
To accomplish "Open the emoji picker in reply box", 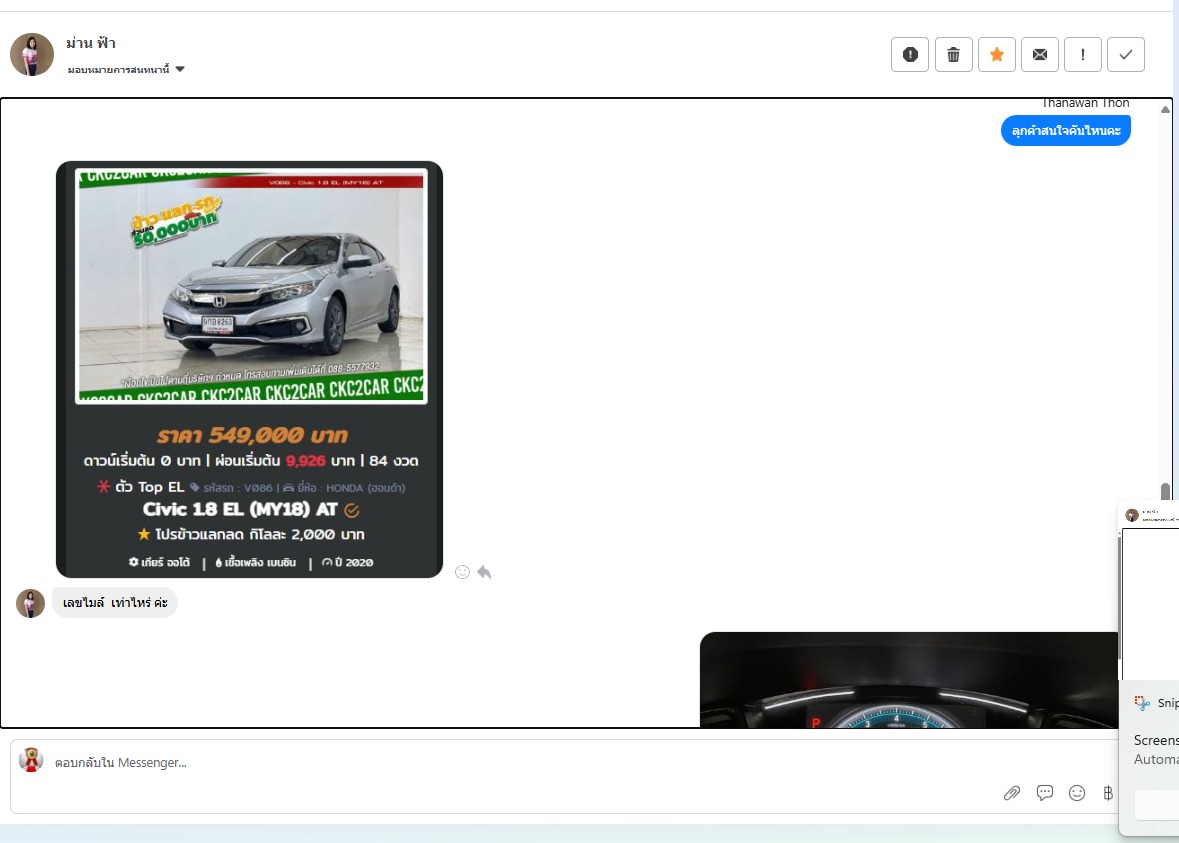I will [x=1077, y=793].
